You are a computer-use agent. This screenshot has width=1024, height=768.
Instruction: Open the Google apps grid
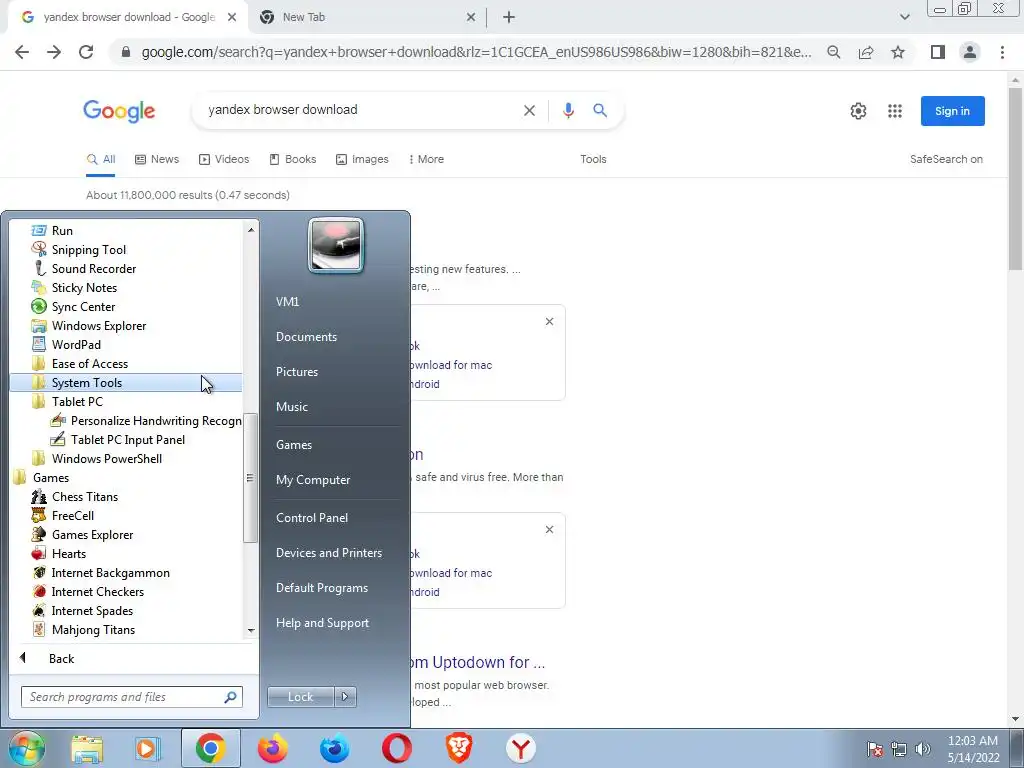tap(895, 111)
